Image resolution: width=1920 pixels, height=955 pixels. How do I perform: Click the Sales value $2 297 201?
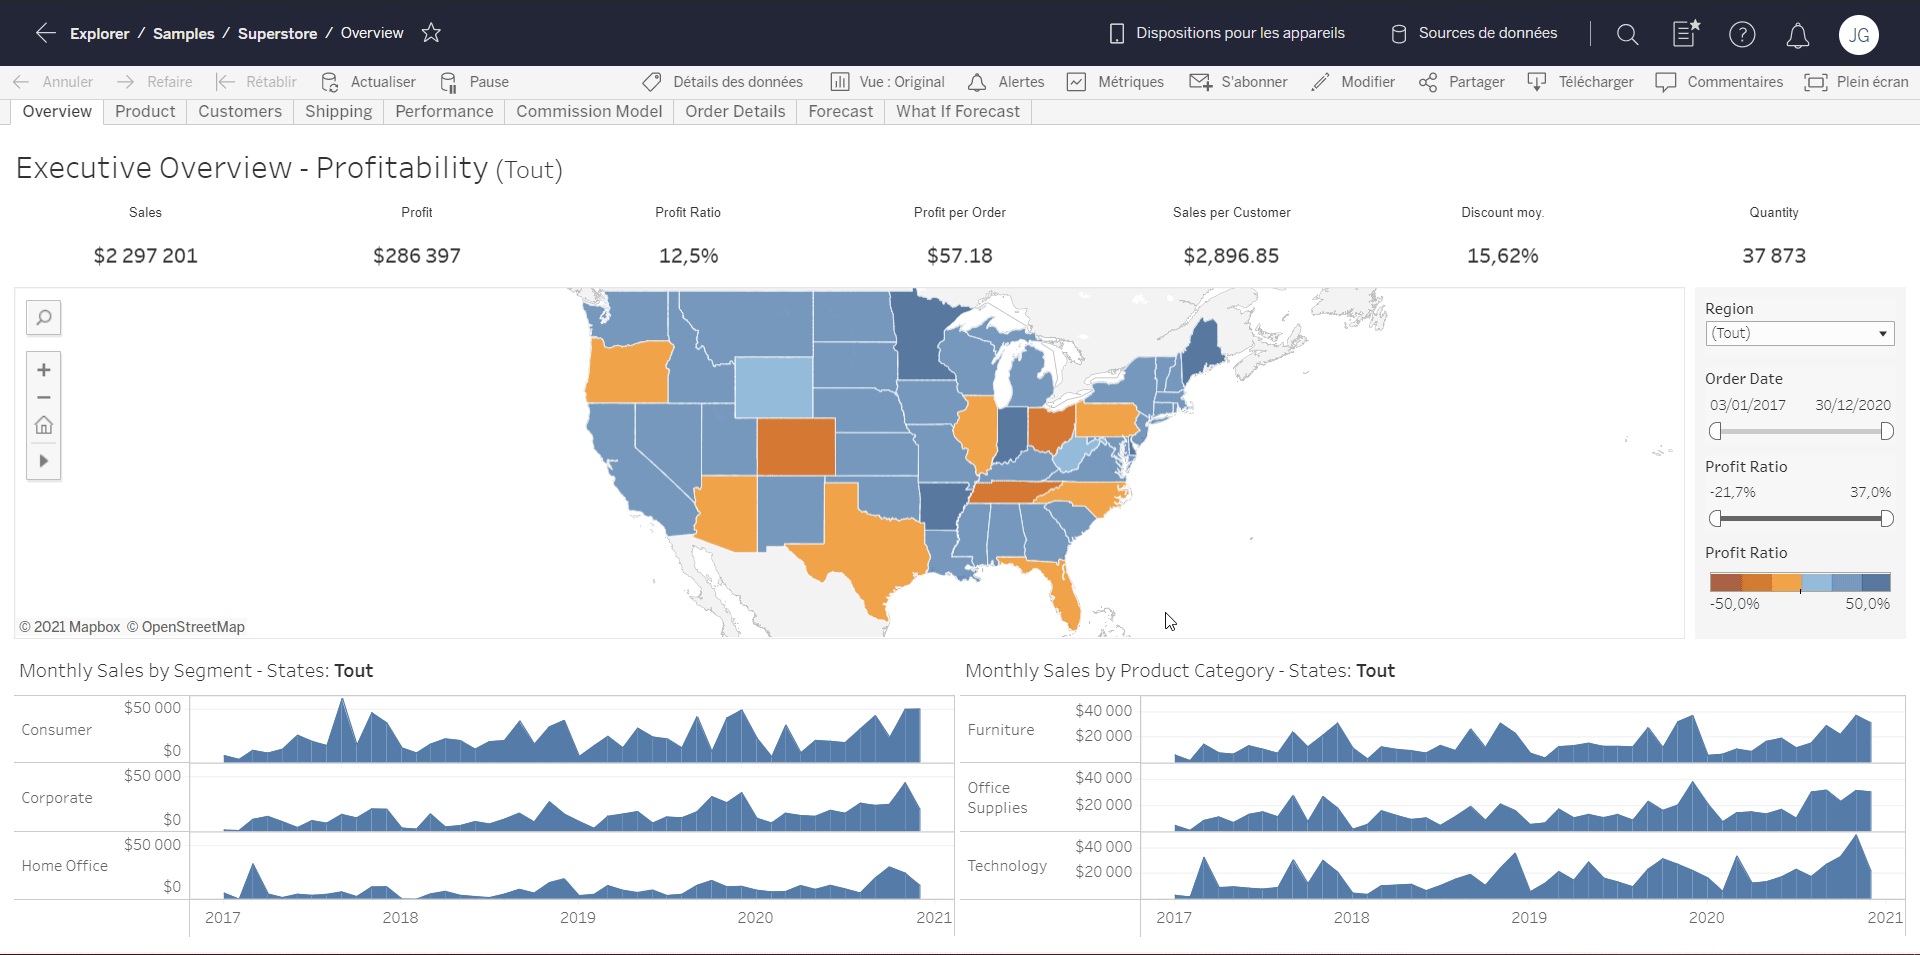coord(146,256)
